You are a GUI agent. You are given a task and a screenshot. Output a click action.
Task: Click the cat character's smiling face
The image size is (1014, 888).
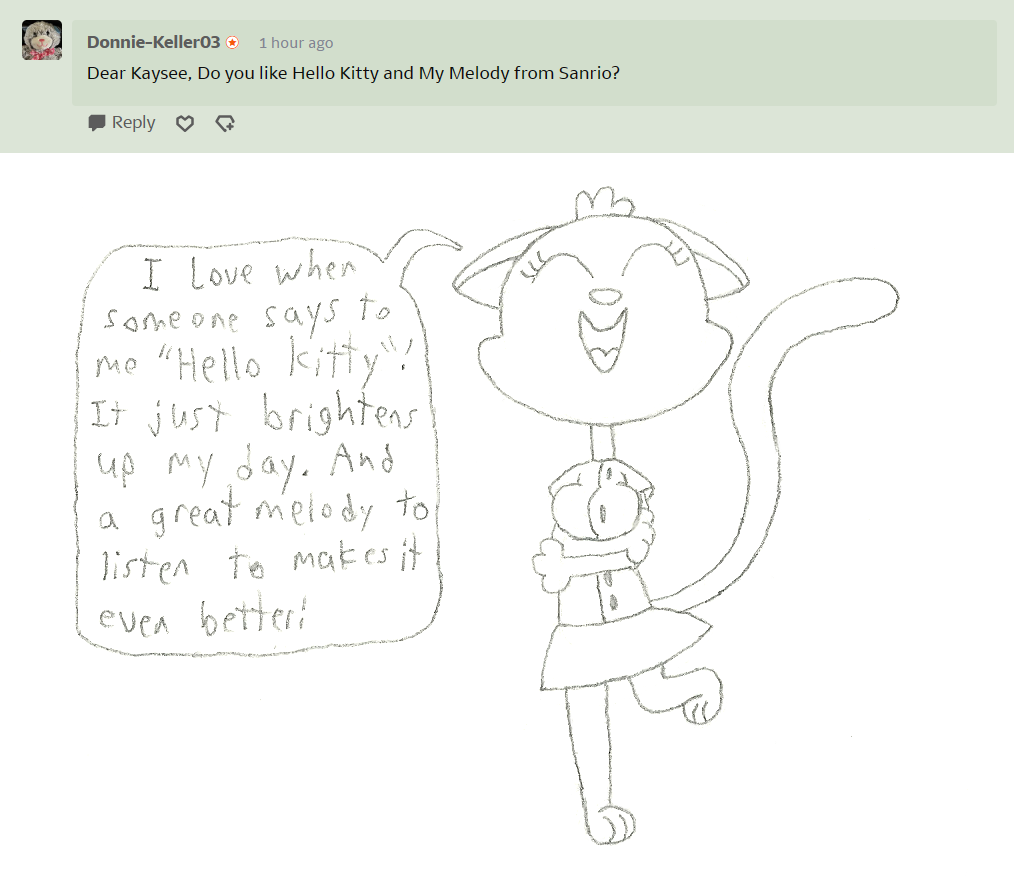pyautogui.click(x=605, y=323)
